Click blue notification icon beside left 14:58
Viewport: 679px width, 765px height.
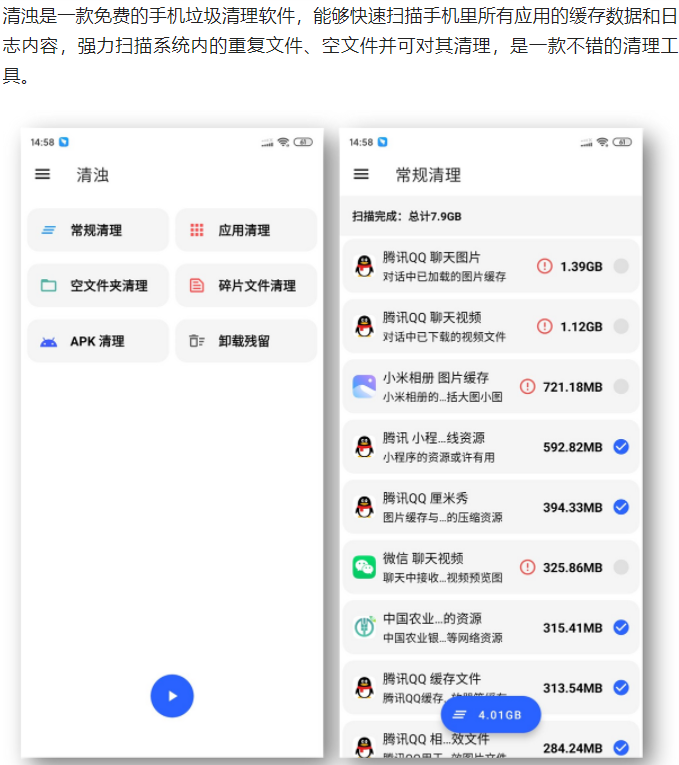coord(64,142)
